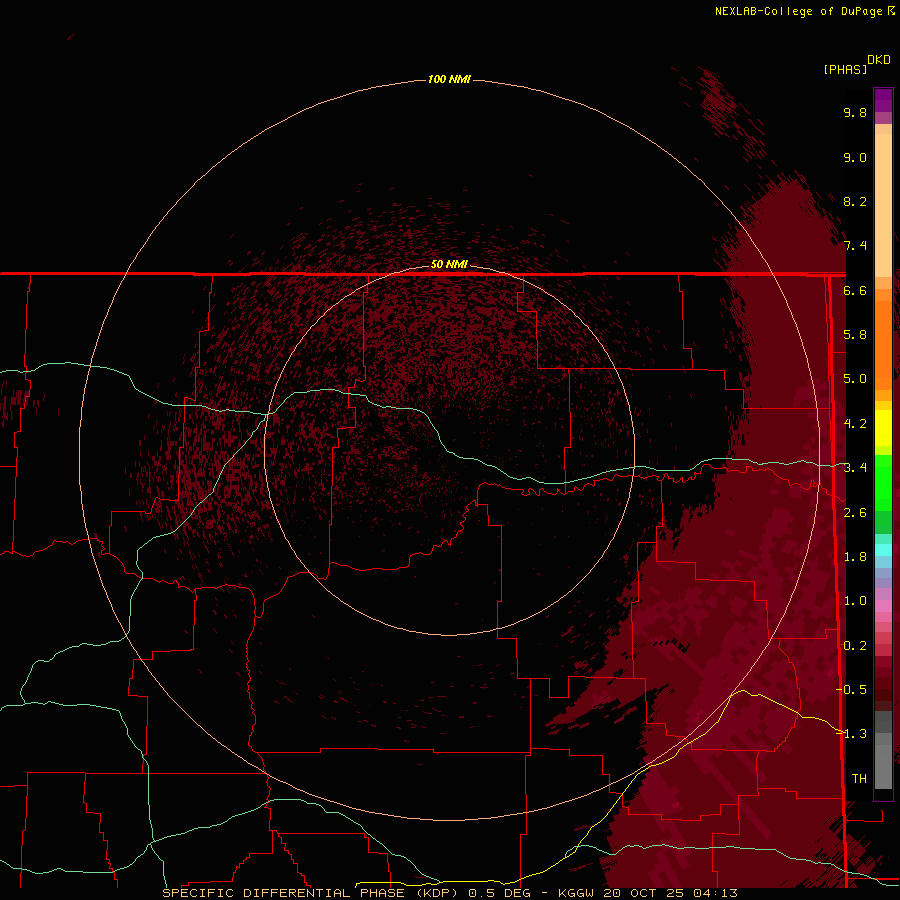This screenshot has width=900, height=900.
Task: Click the 'SPECIFIC DIFFERENTIAL PHASE (KDP)' product title
Action: pyautogui.click(x=310, y=893)
